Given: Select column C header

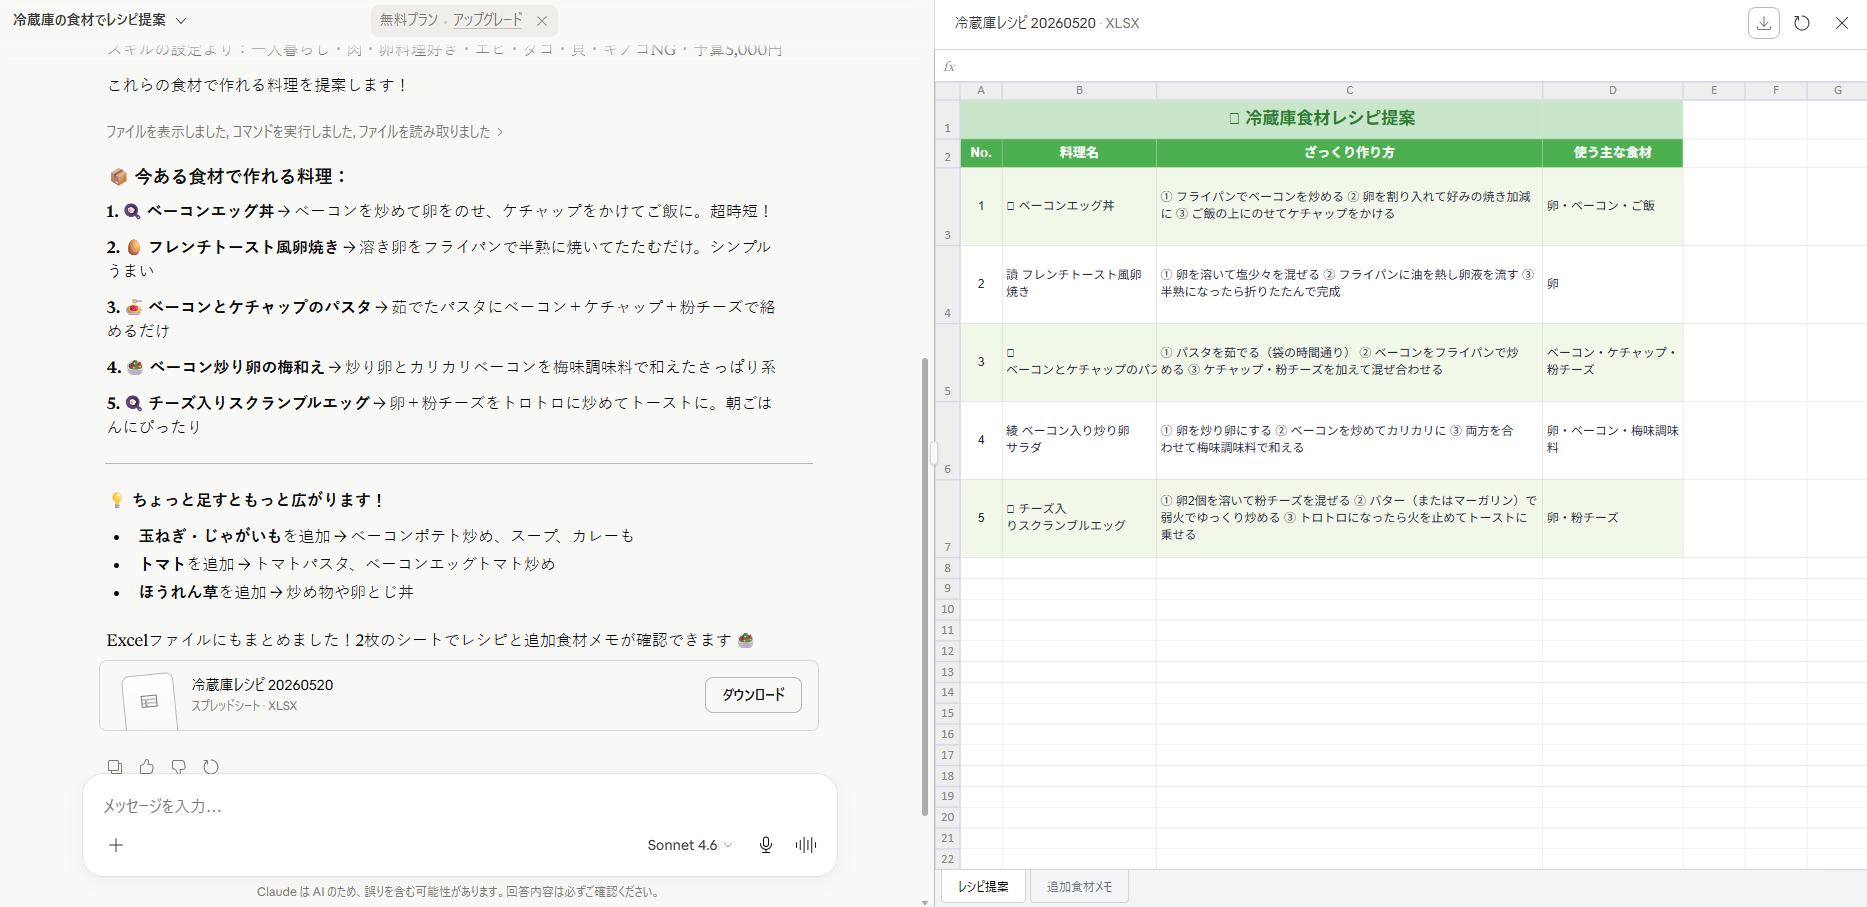Looking at the screenshot, I should coord(1349,90).
